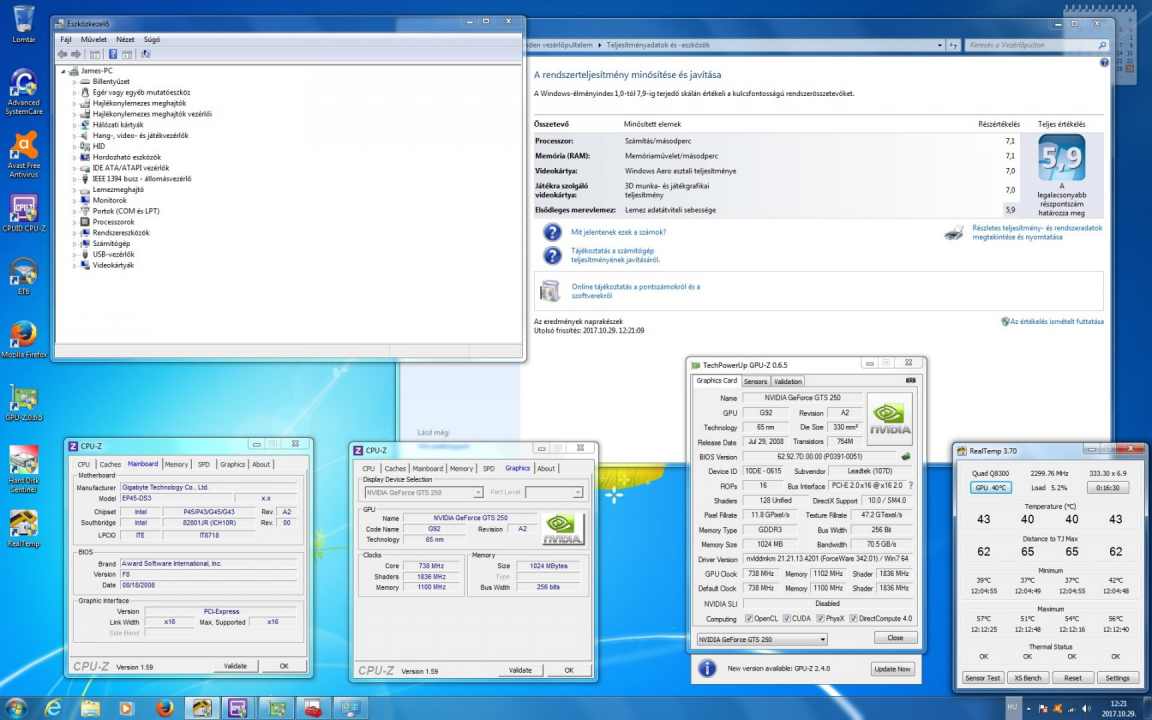Click Reset button in RealTemp
Viewport: 1152px width, 720px height.
click(1073, 678)
